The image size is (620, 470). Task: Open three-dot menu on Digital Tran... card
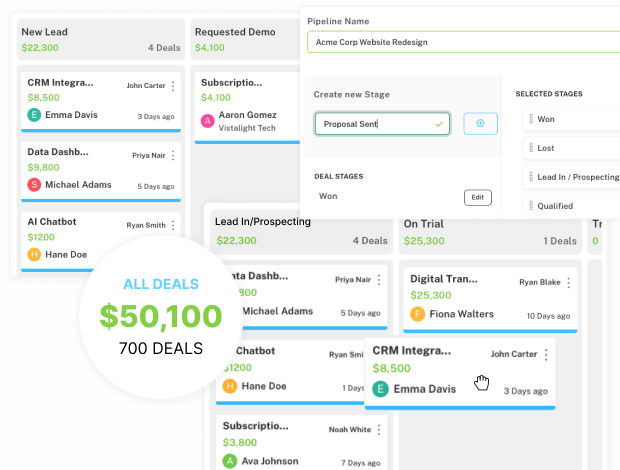pos(569,283)
